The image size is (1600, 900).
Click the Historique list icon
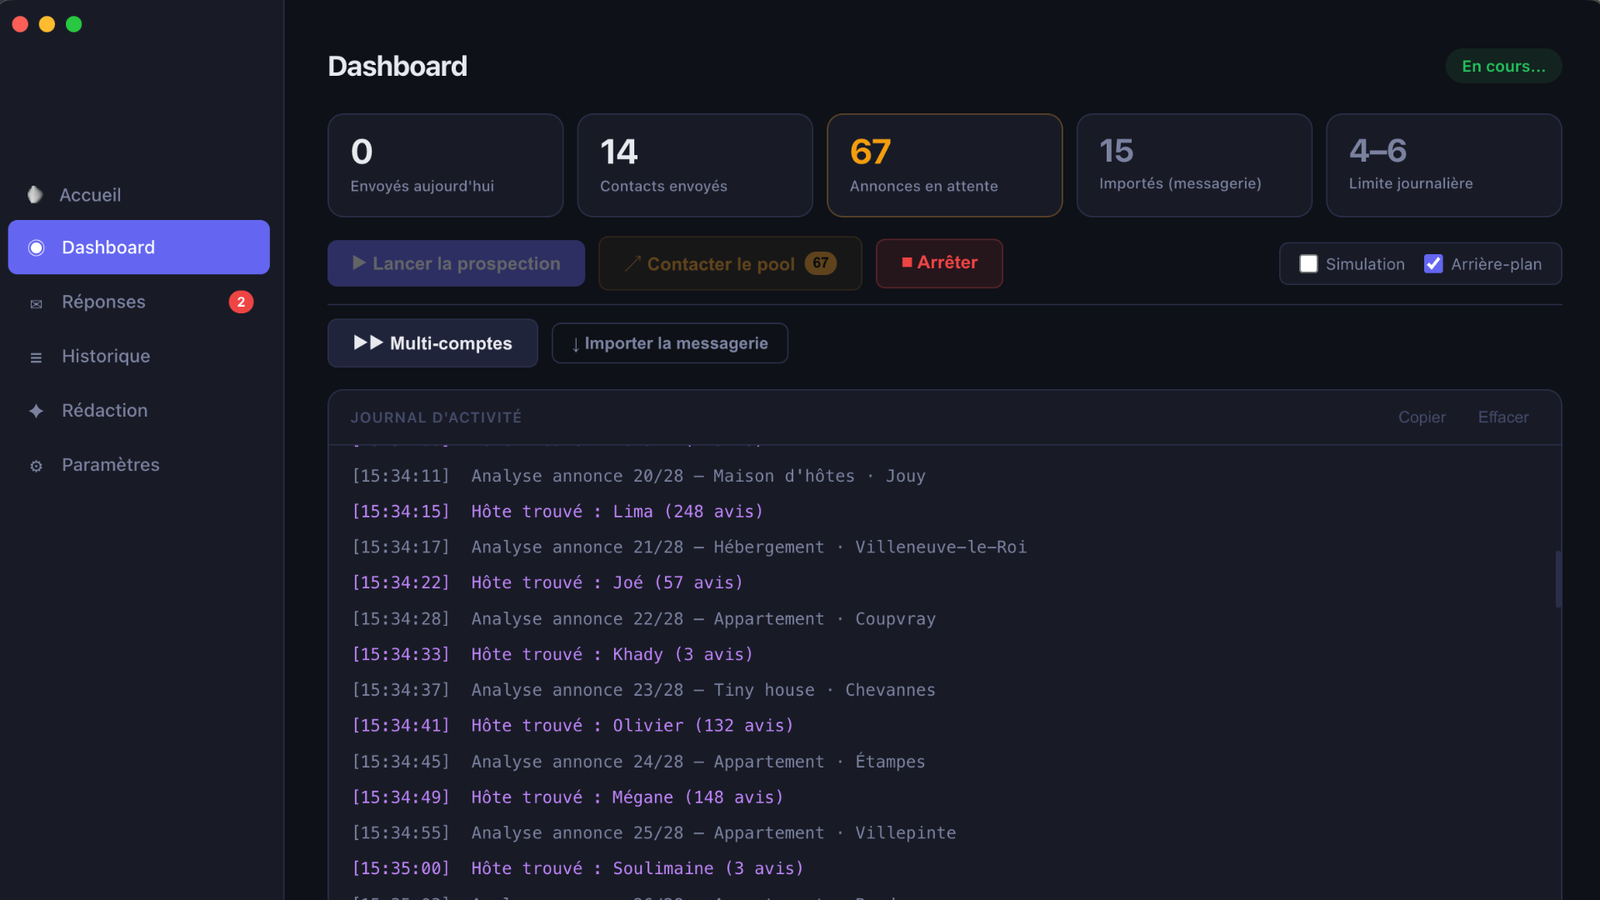pyautogui.click(x=36, y=357)
